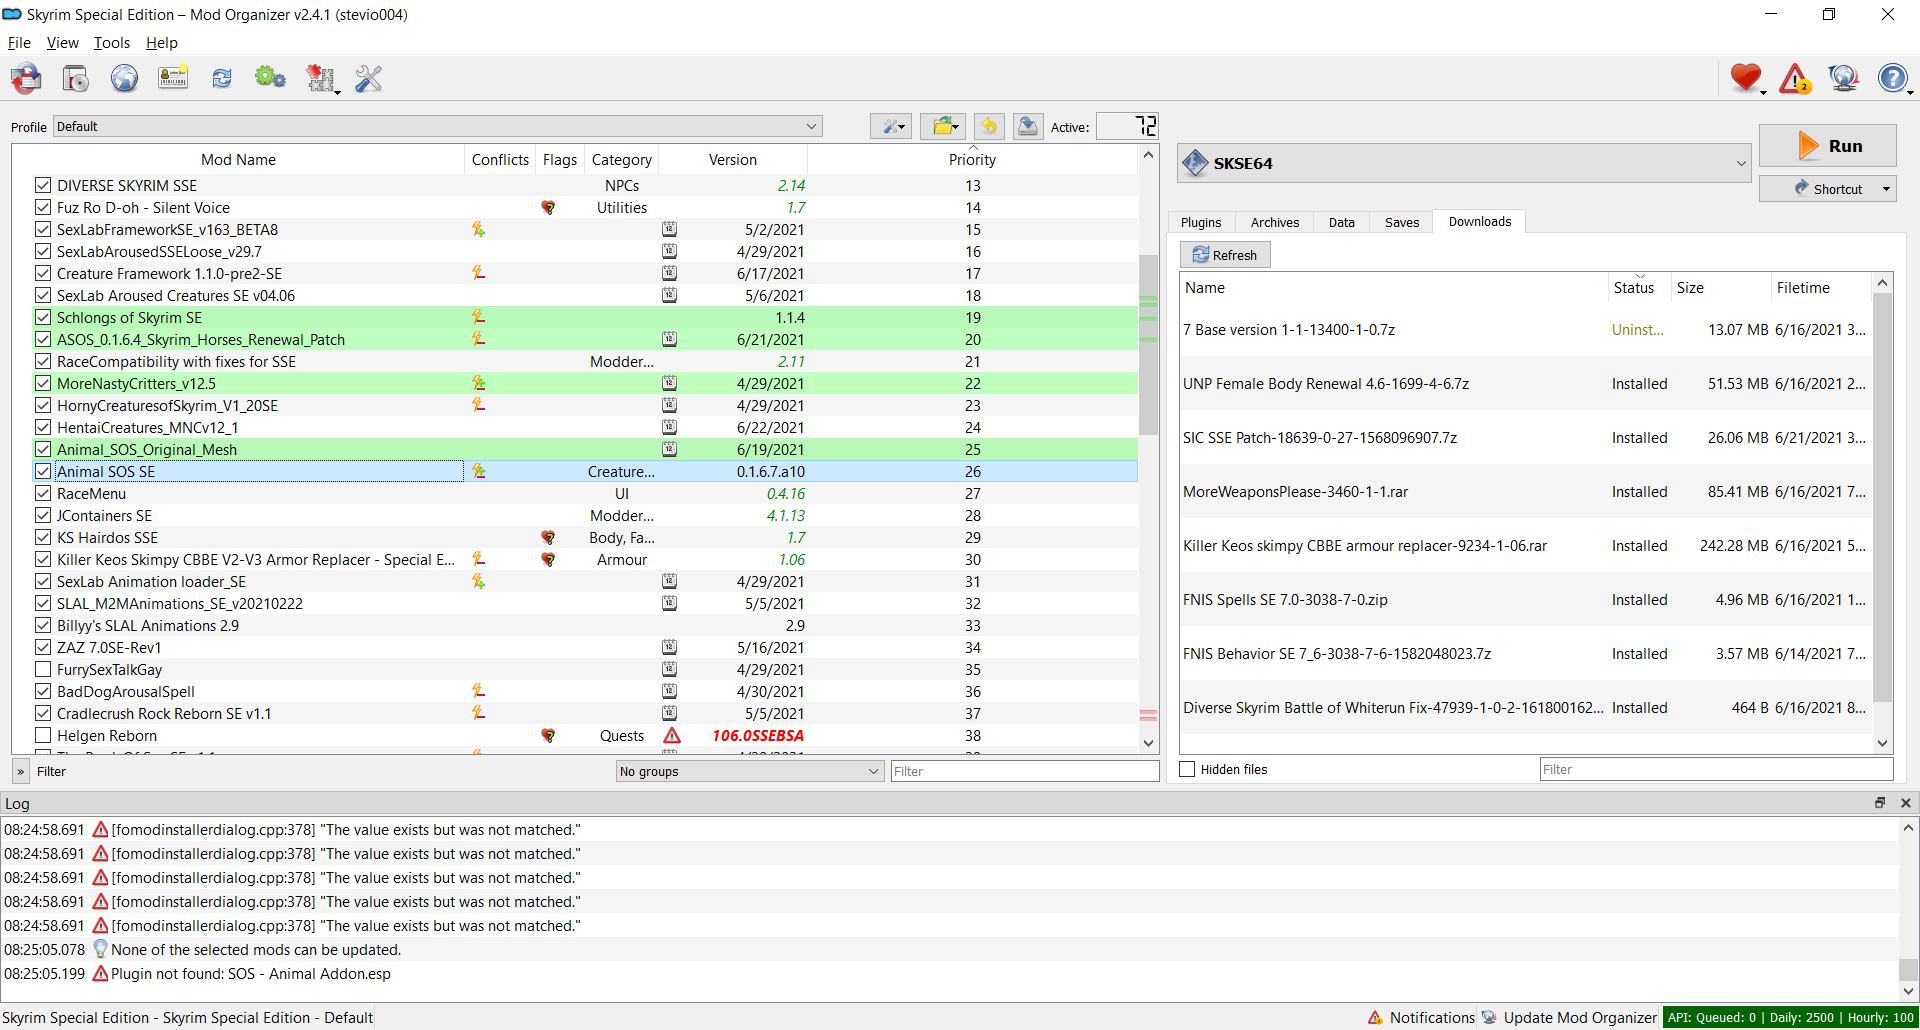Click the open folder icon above mod list
The height and width of the screenshot is (1030, 1920).
pyautogui.click(x=943, y=126)
